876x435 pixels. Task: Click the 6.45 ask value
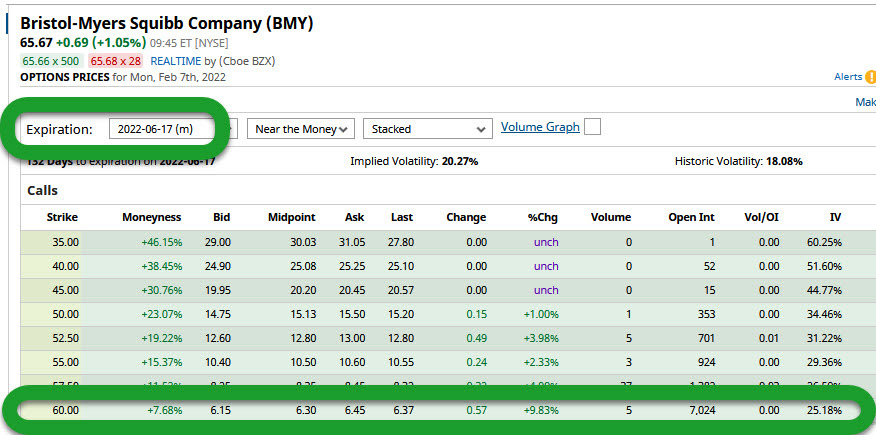click(355, 410)
